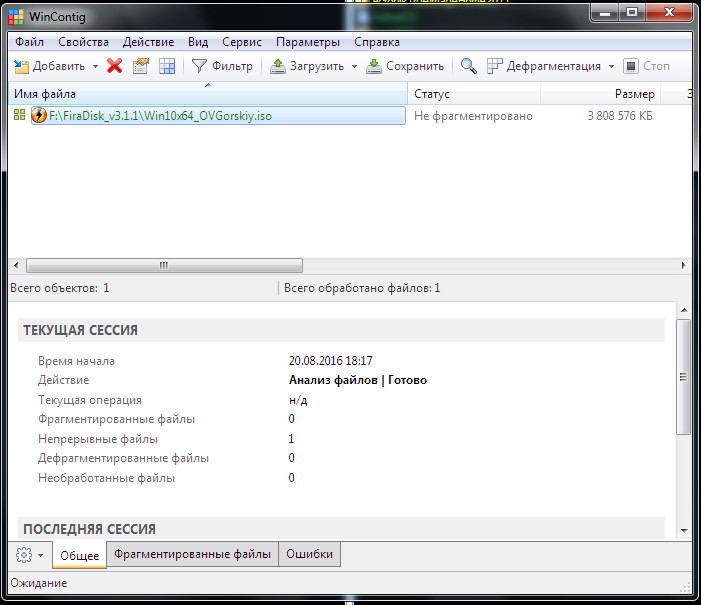Close the WinContig window
The height and width of the screenshot is (605, 701).
(x=669, y=13)
